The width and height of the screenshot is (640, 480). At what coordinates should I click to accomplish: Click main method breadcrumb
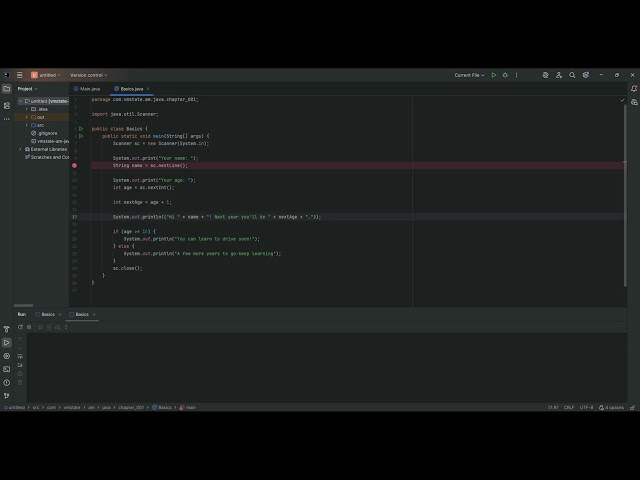click(188, 407)
